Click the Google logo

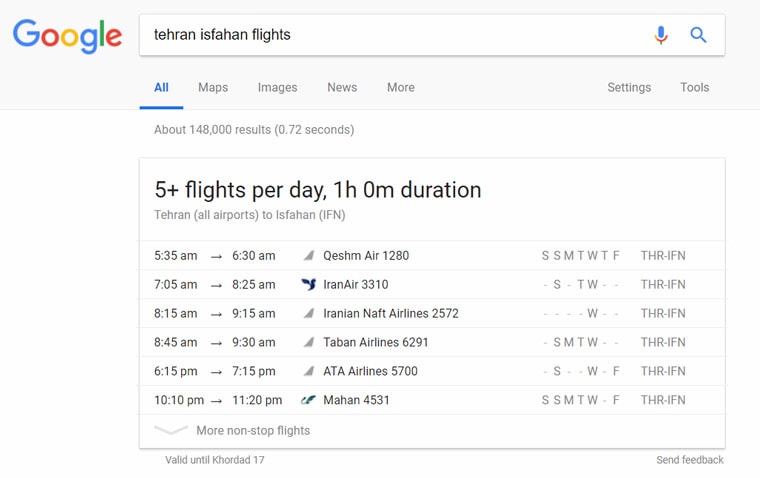(67, 36)
